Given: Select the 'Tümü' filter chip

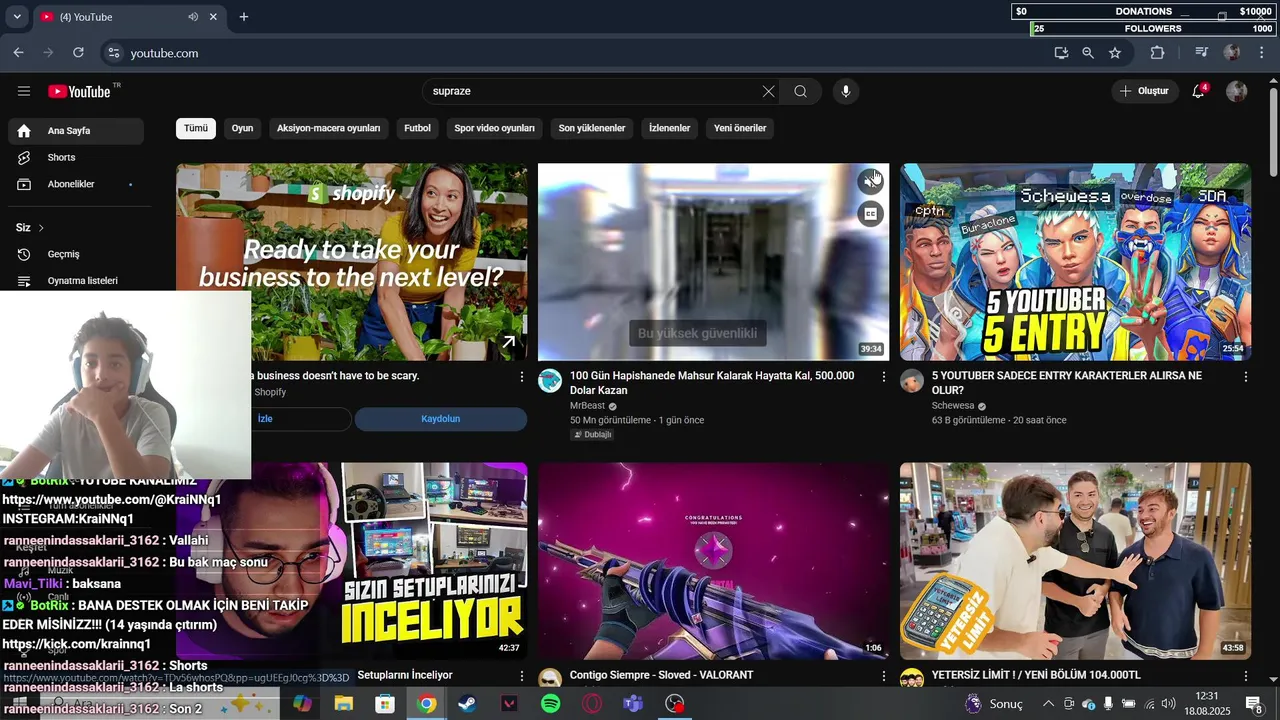Looking at the screenshot, I should coord(196,128).
